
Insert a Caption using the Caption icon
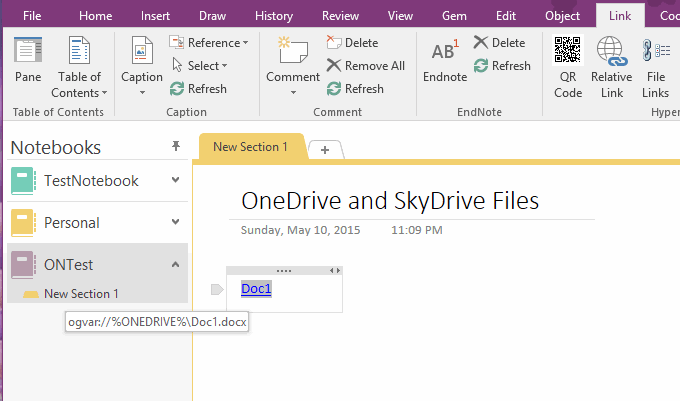click(x=142, y=51)
